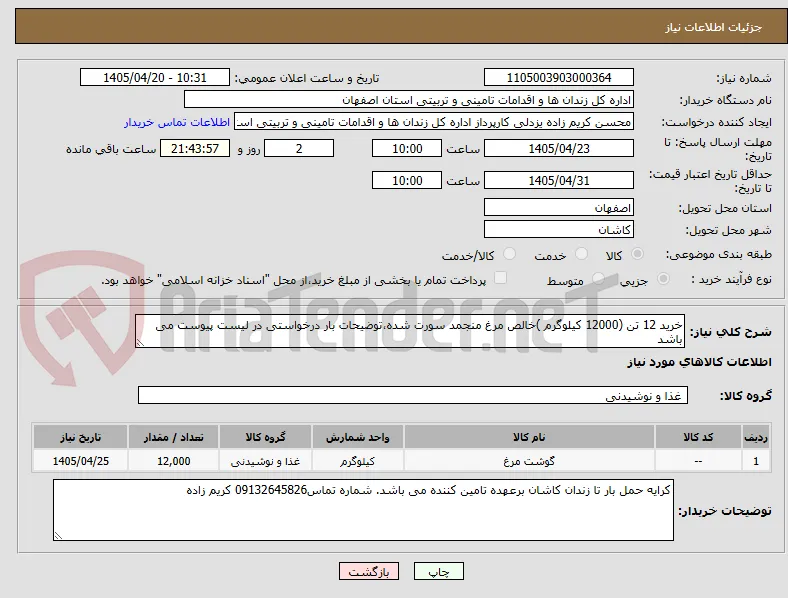Click the request creator name field
Image resolution: width=788 pixels, height=598 pixels.
434,122
